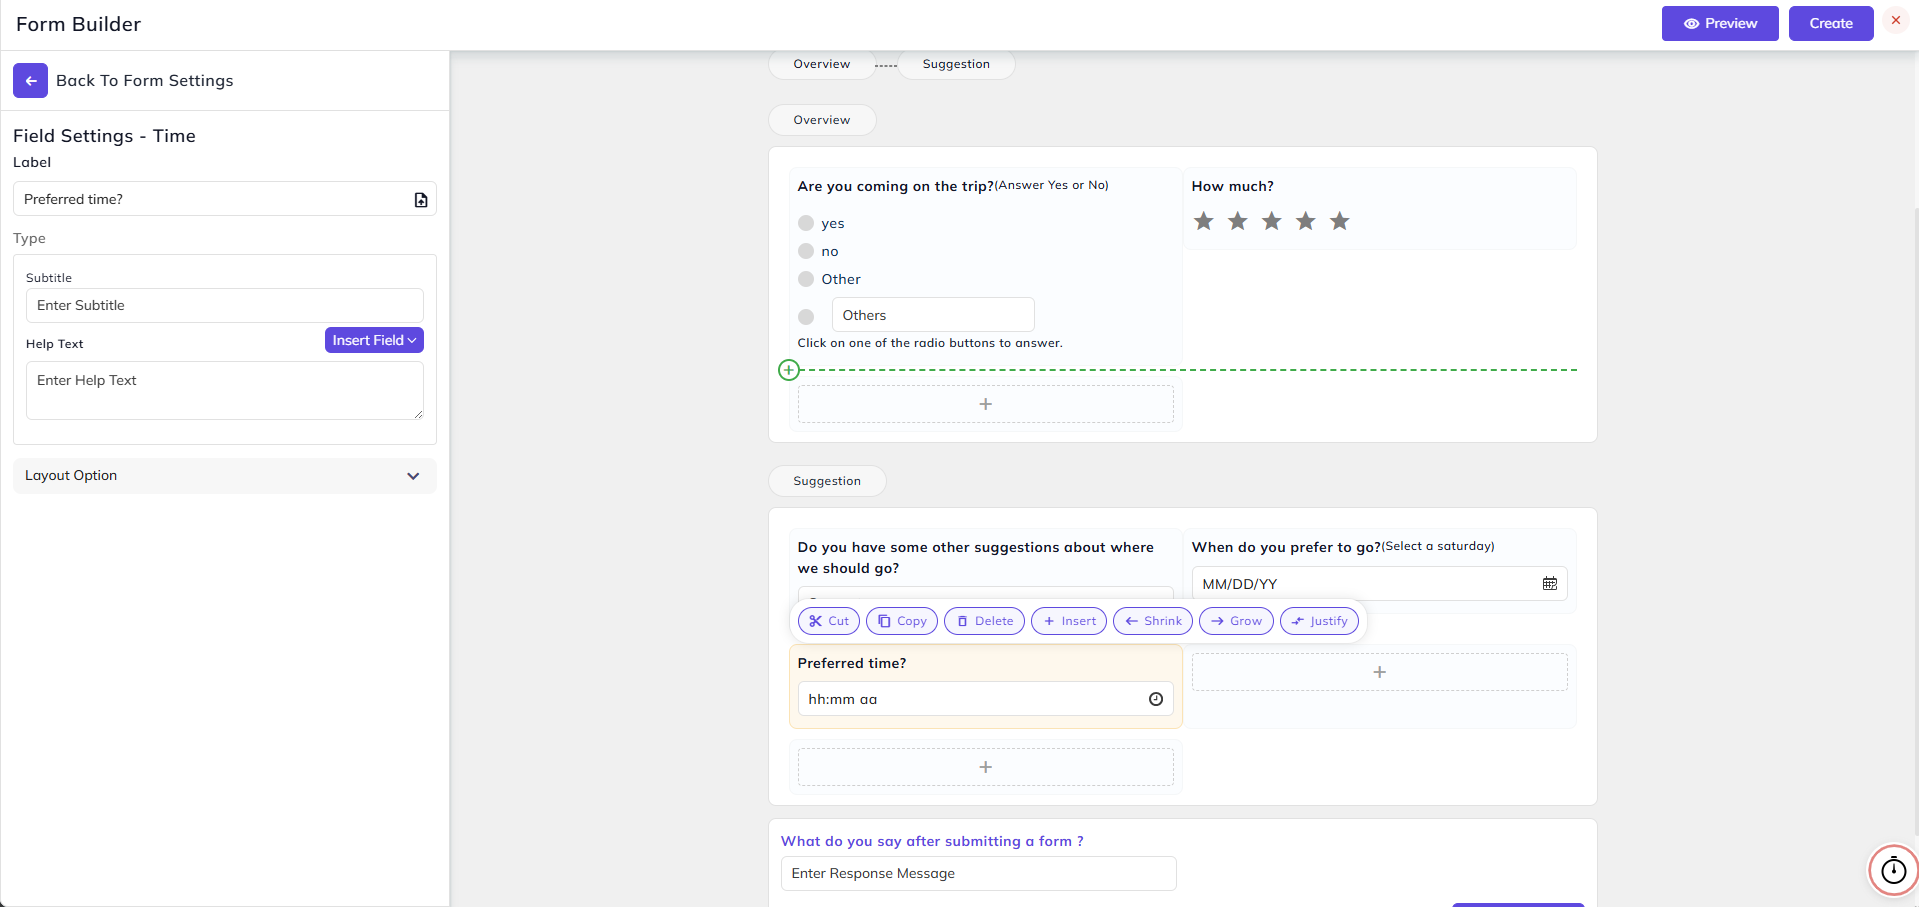1919x907 pixels.
Task: Click 'What do you say after submitting' text
Action: [932, 841]
